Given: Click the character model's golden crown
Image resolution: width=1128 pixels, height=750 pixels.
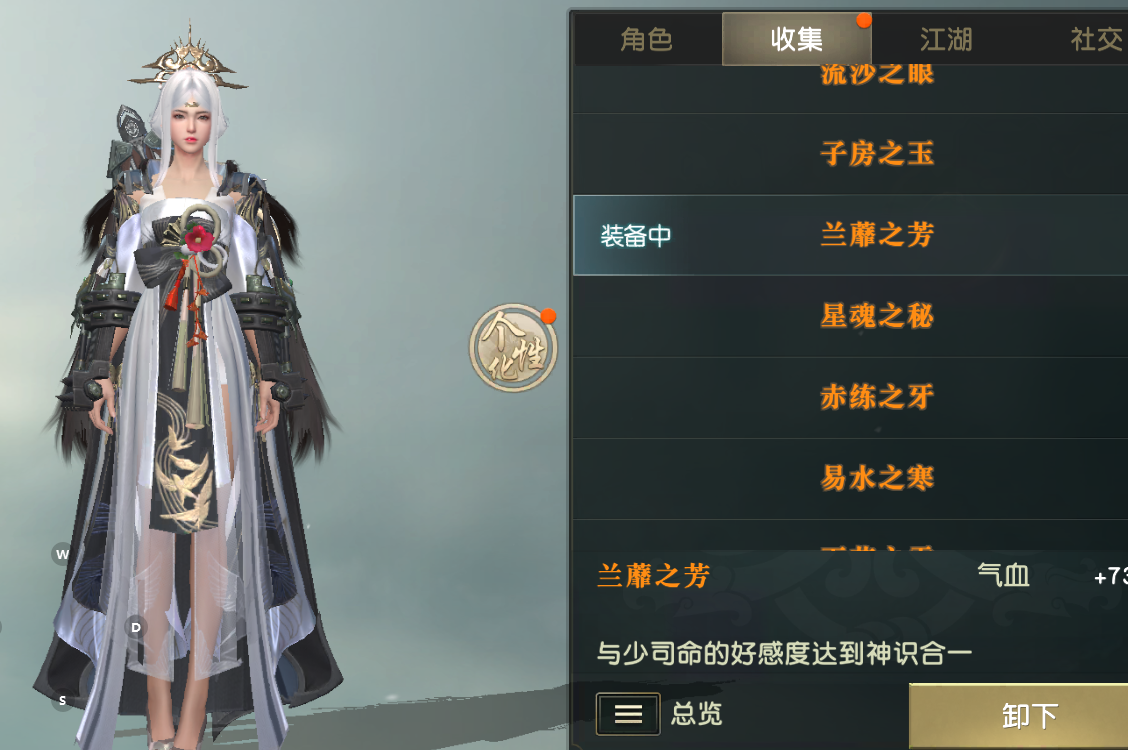Looking at the screenshot, I should 188,61.
